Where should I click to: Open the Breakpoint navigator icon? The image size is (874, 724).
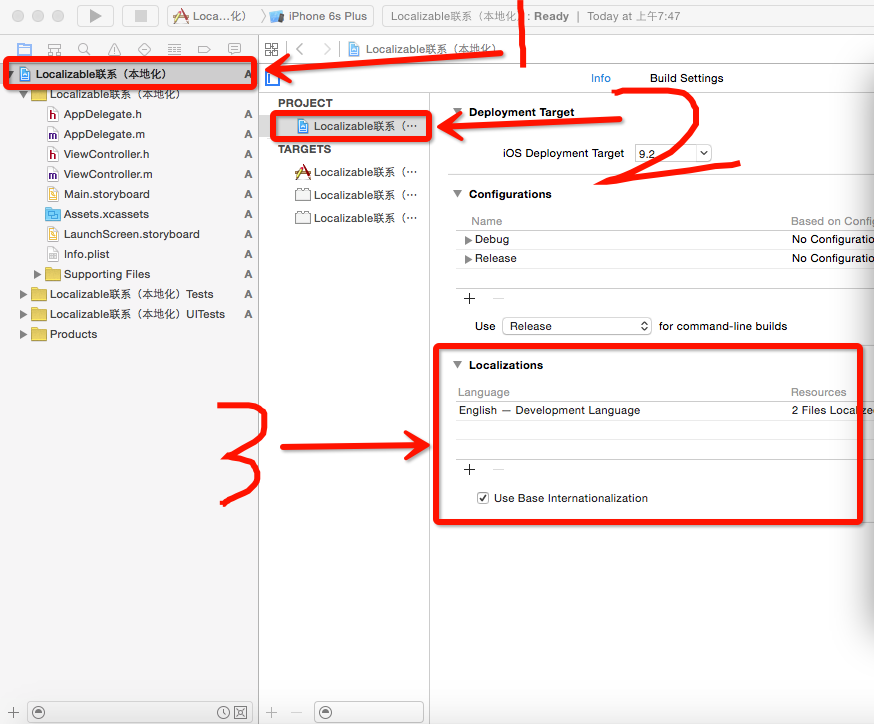pyautogui.click(x=204, y=49)
